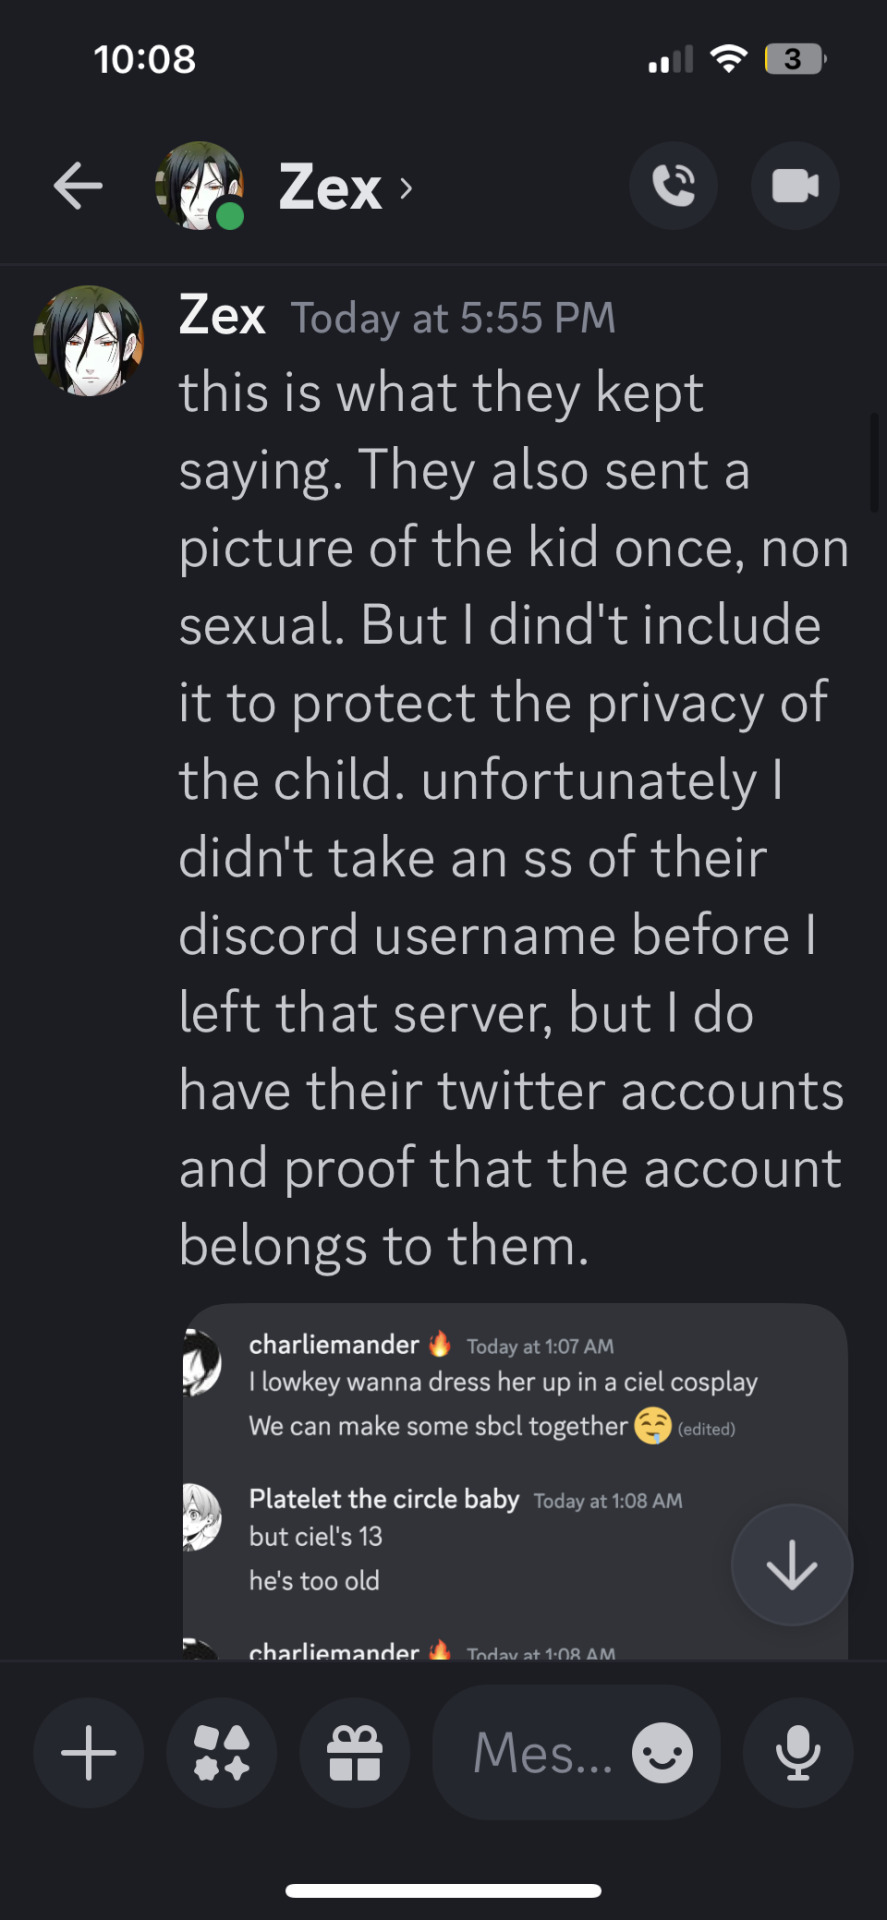Tap the battery indicator in status bar
This screenshot has height=1920, width=887.
(x=795, y=59)
